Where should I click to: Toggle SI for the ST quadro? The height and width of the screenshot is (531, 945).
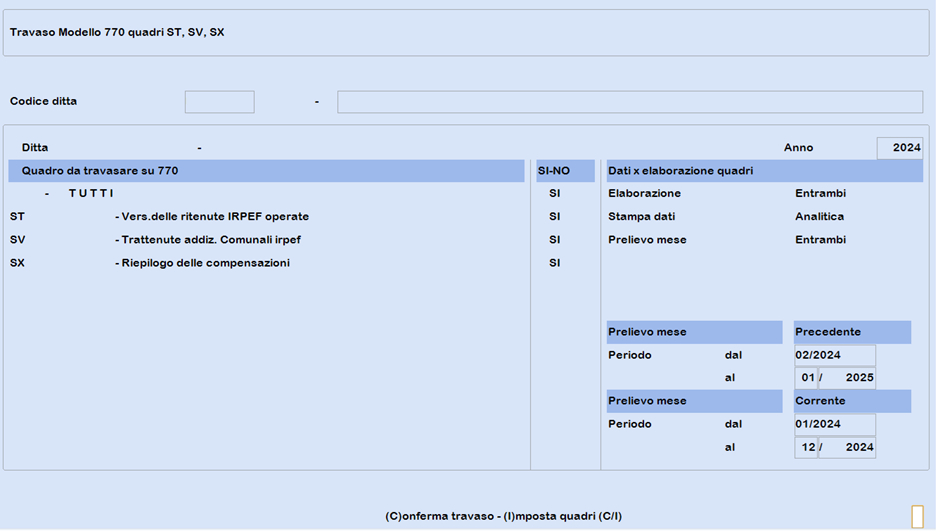(x=554, y=216)
